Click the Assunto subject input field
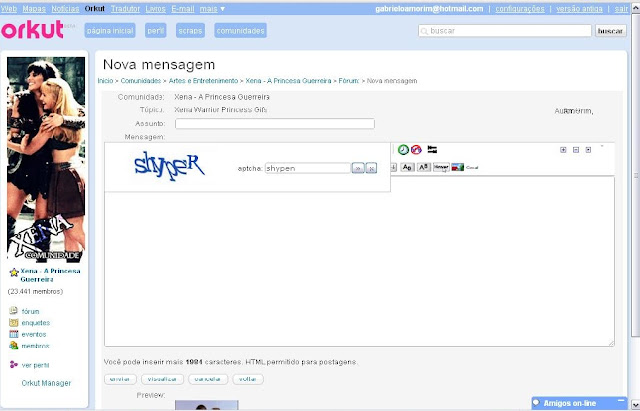Viewport: 640px width, 411px height. tap(275, 124)
